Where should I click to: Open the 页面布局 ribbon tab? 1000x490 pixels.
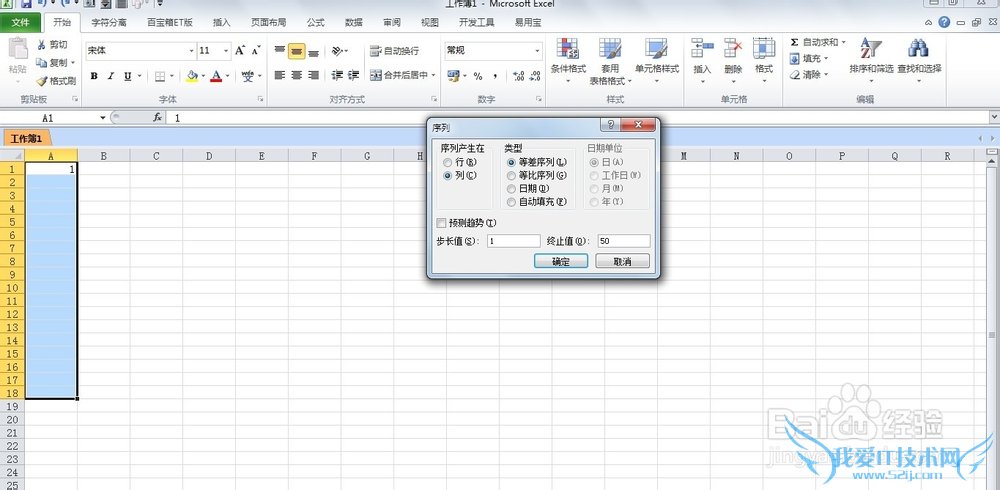tap(268, 21)
